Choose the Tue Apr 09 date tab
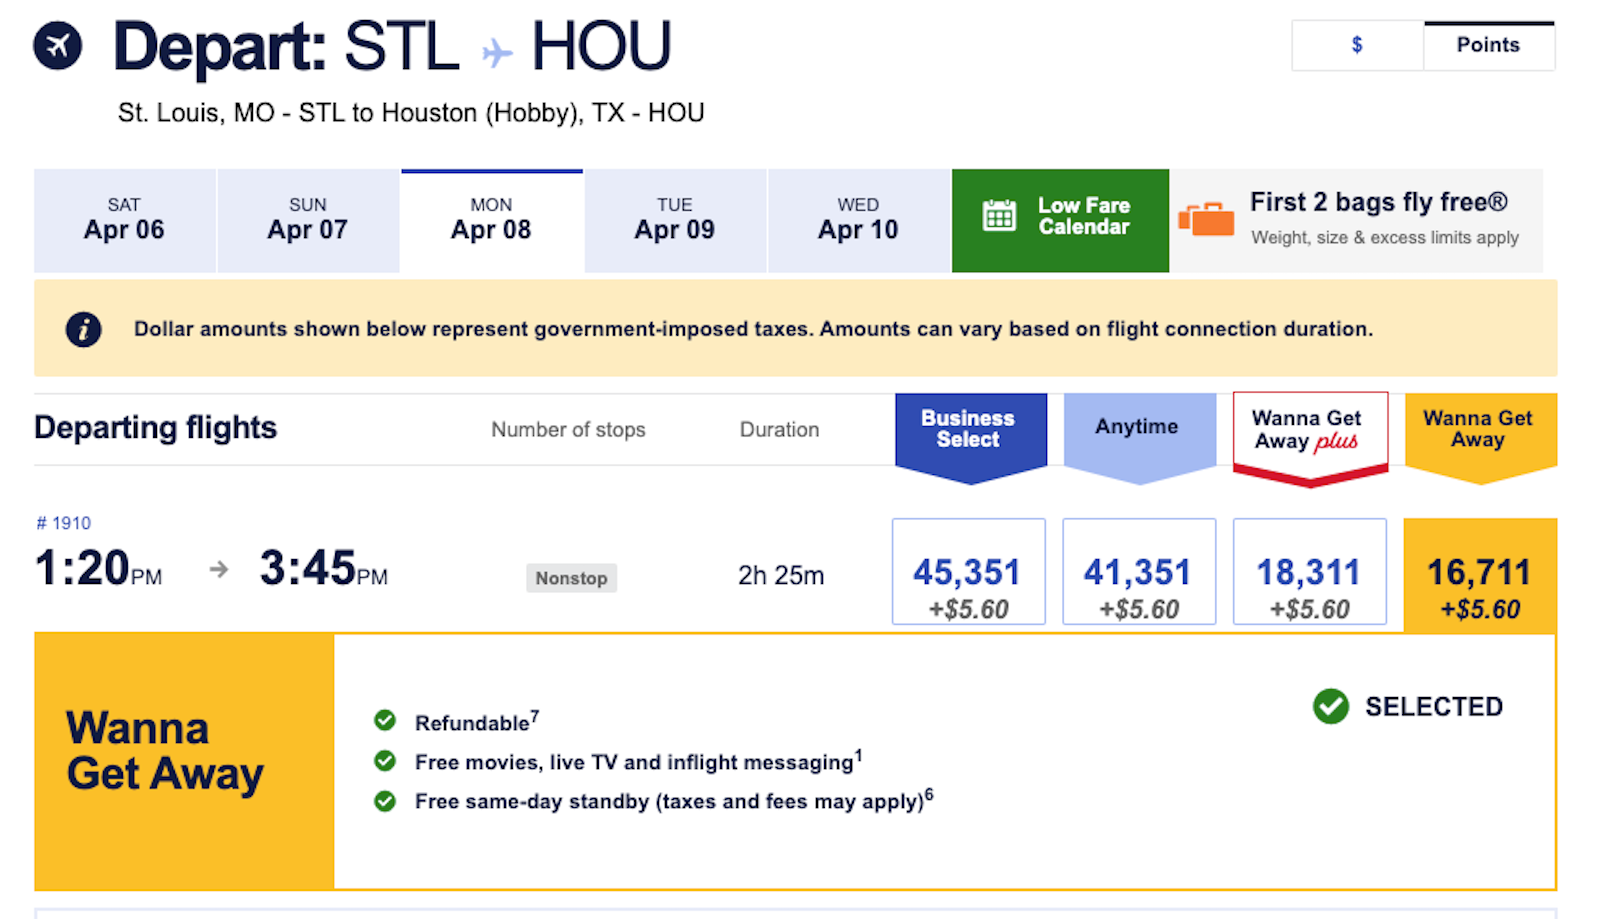 click(675, 221)
